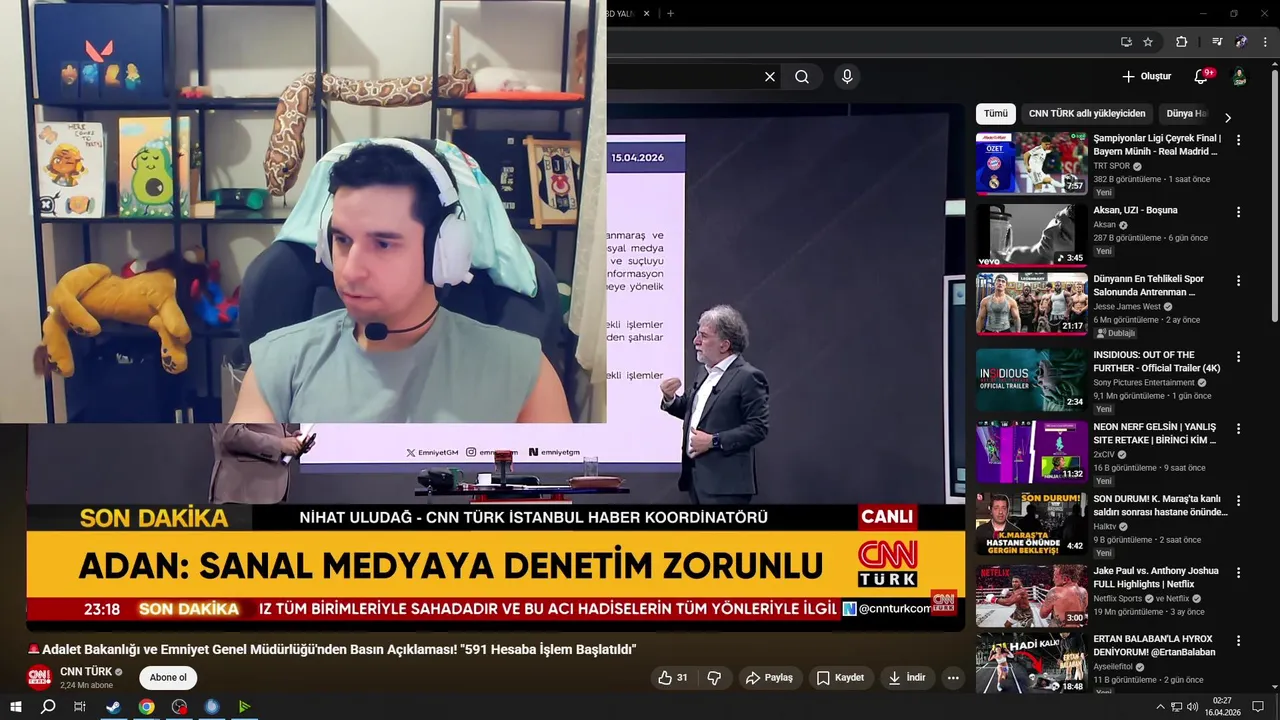Open the Windows notification center icon
1280x720 pixels.
coord(1259,707)
